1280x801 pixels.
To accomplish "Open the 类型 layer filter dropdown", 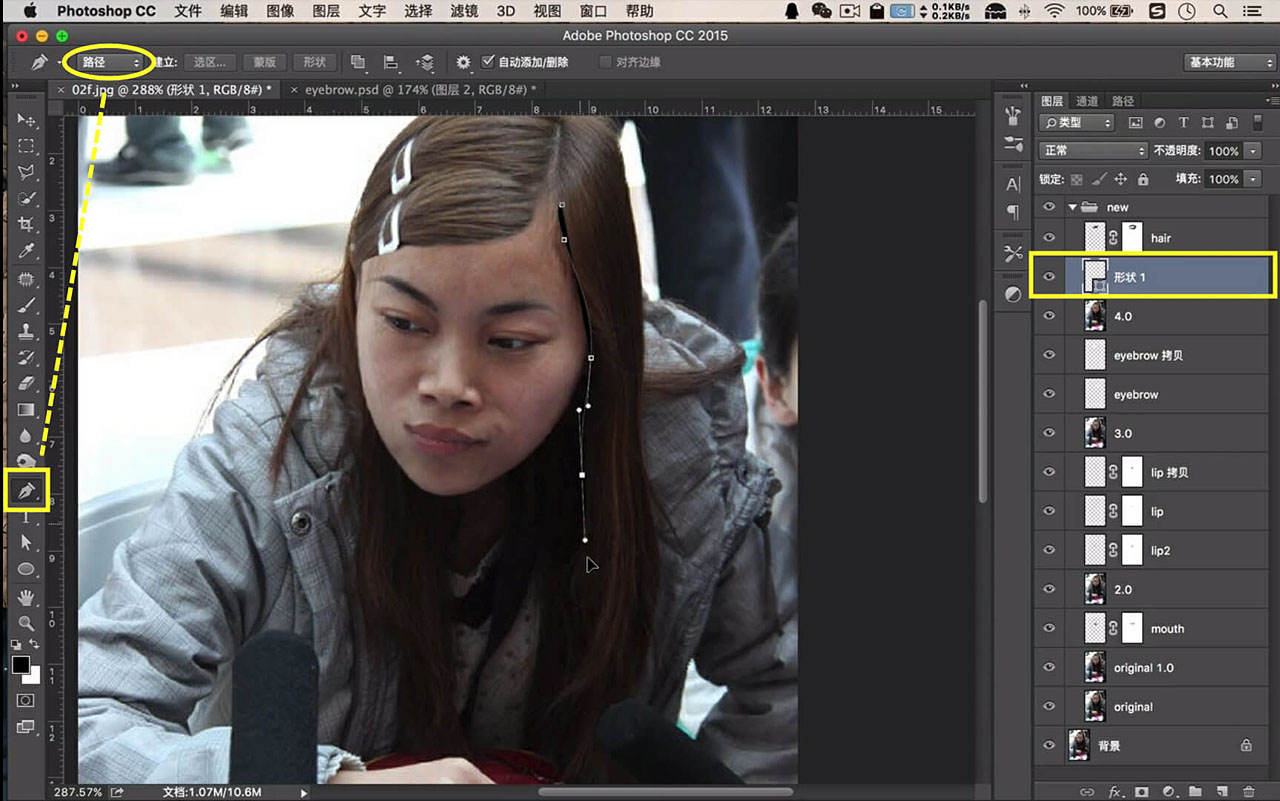I will pyautogui.click(x=1077, y=123).
